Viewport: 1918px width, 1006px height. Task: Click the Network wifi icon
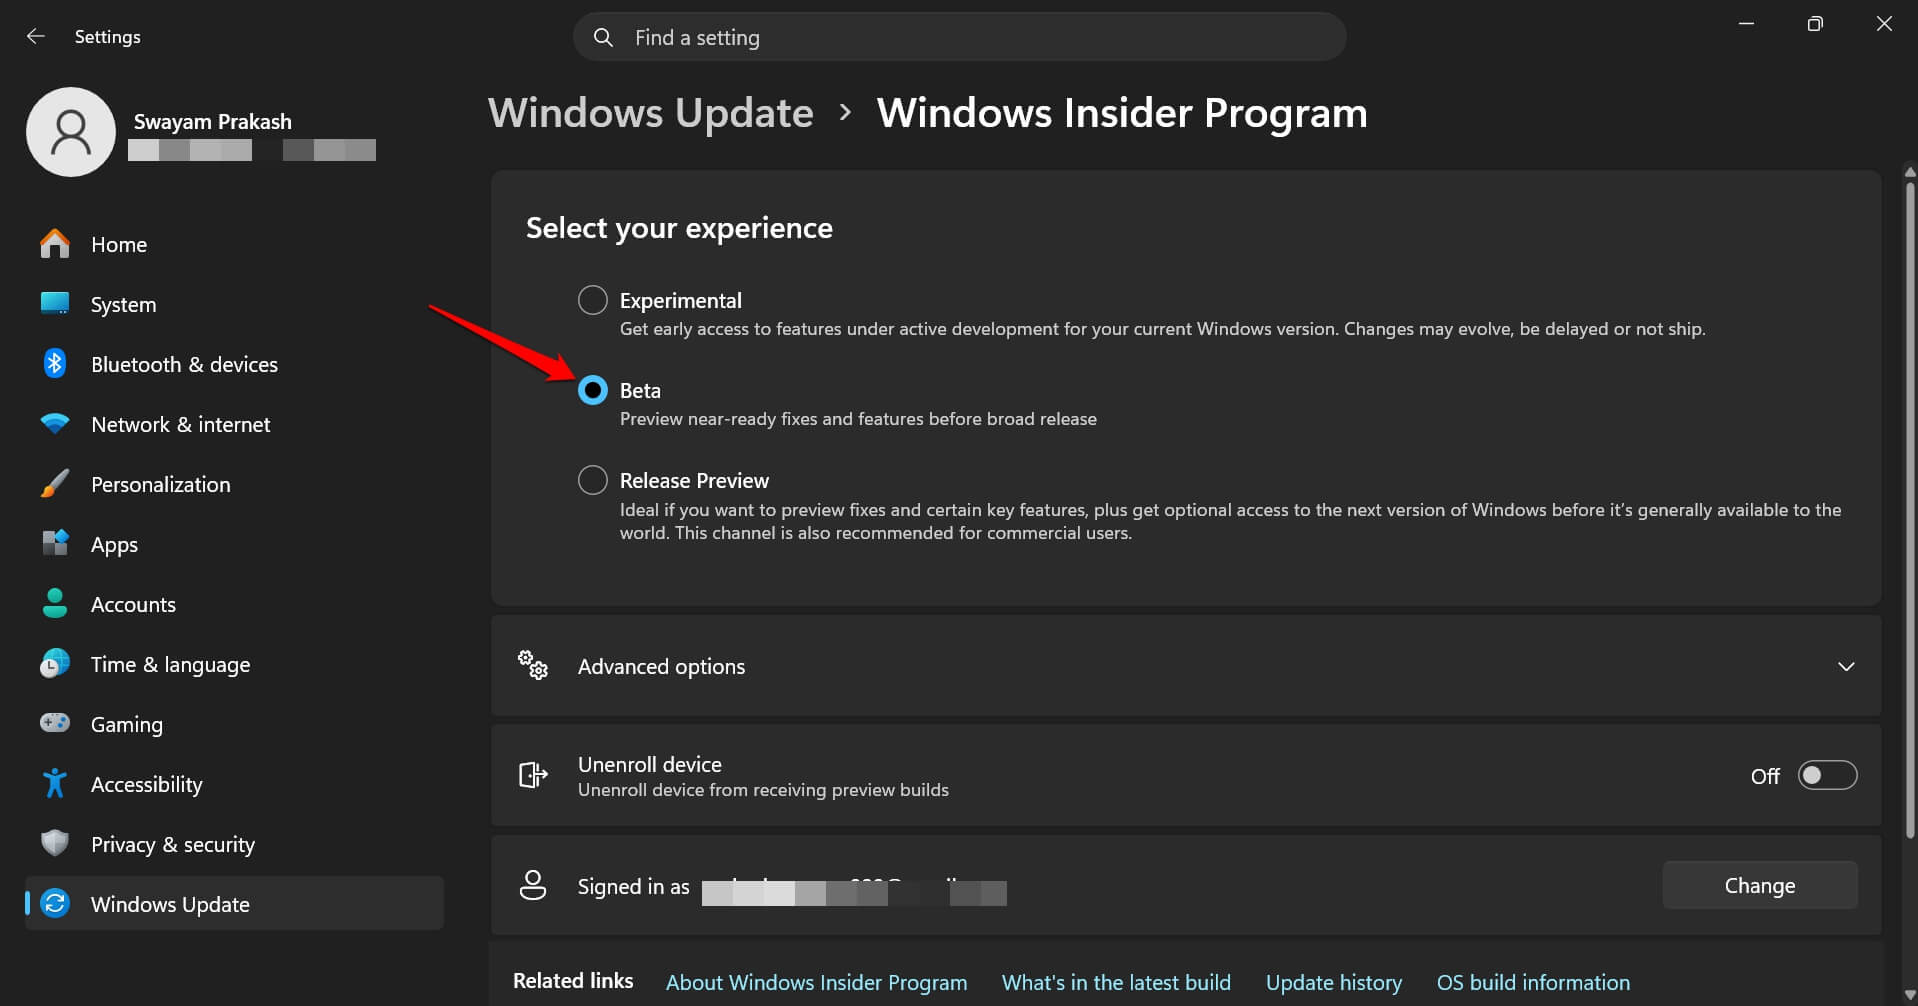[x=55, y=424]
